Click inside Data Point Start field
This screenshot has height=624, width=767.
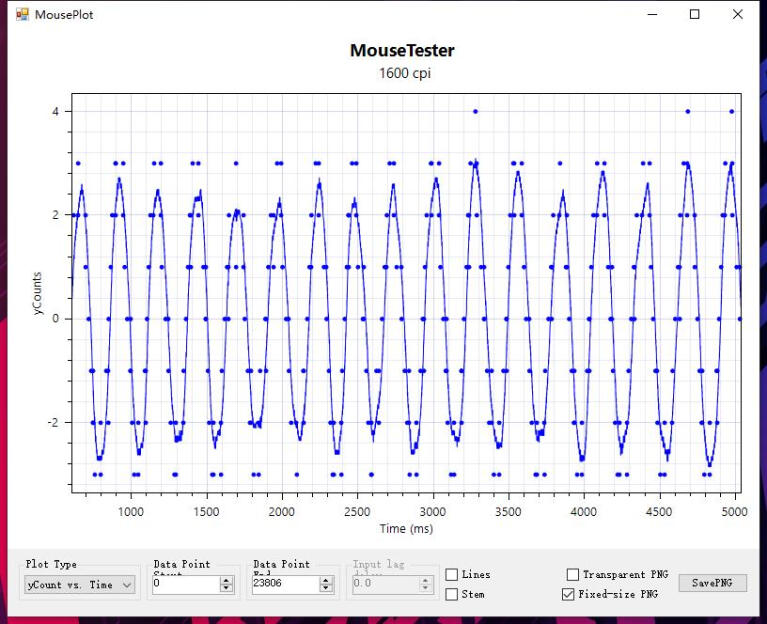(185, 585)
